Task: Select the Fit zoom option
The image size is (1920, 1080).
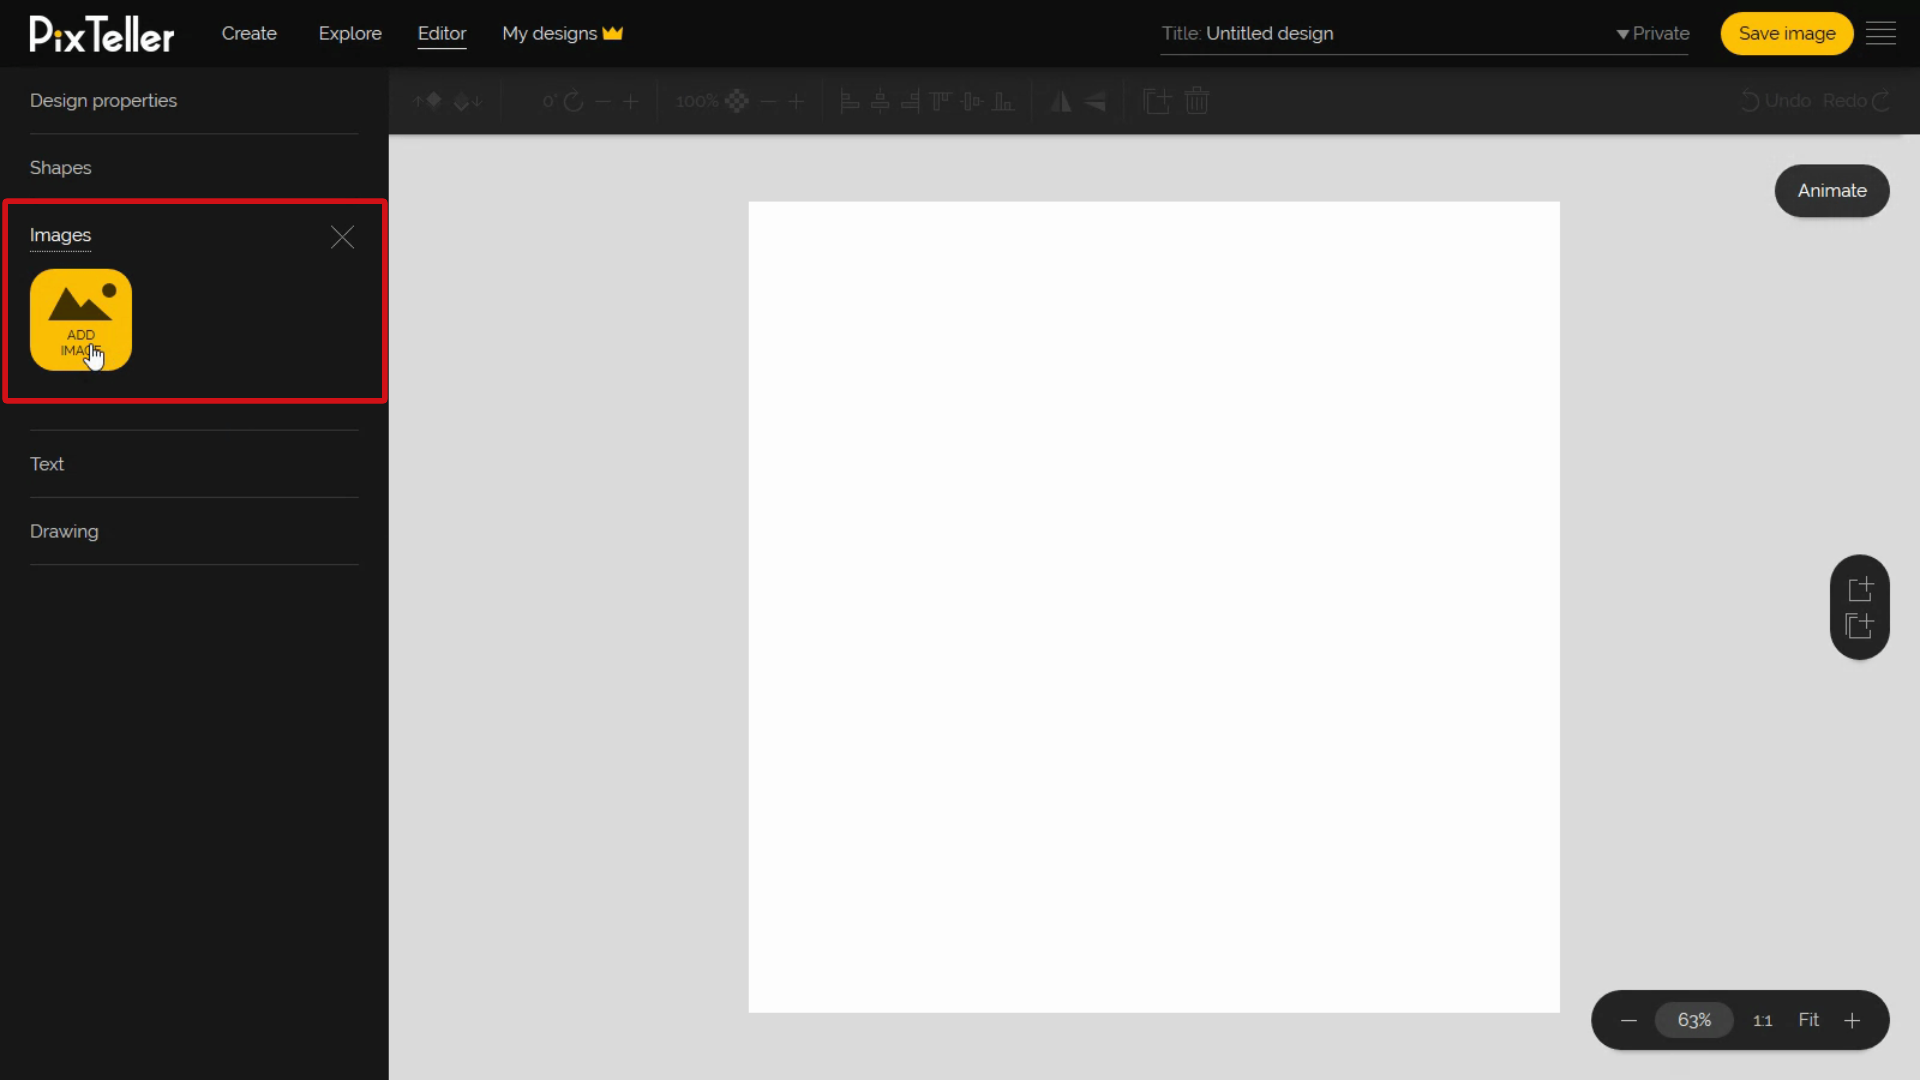Action: pos(1808,1019)
